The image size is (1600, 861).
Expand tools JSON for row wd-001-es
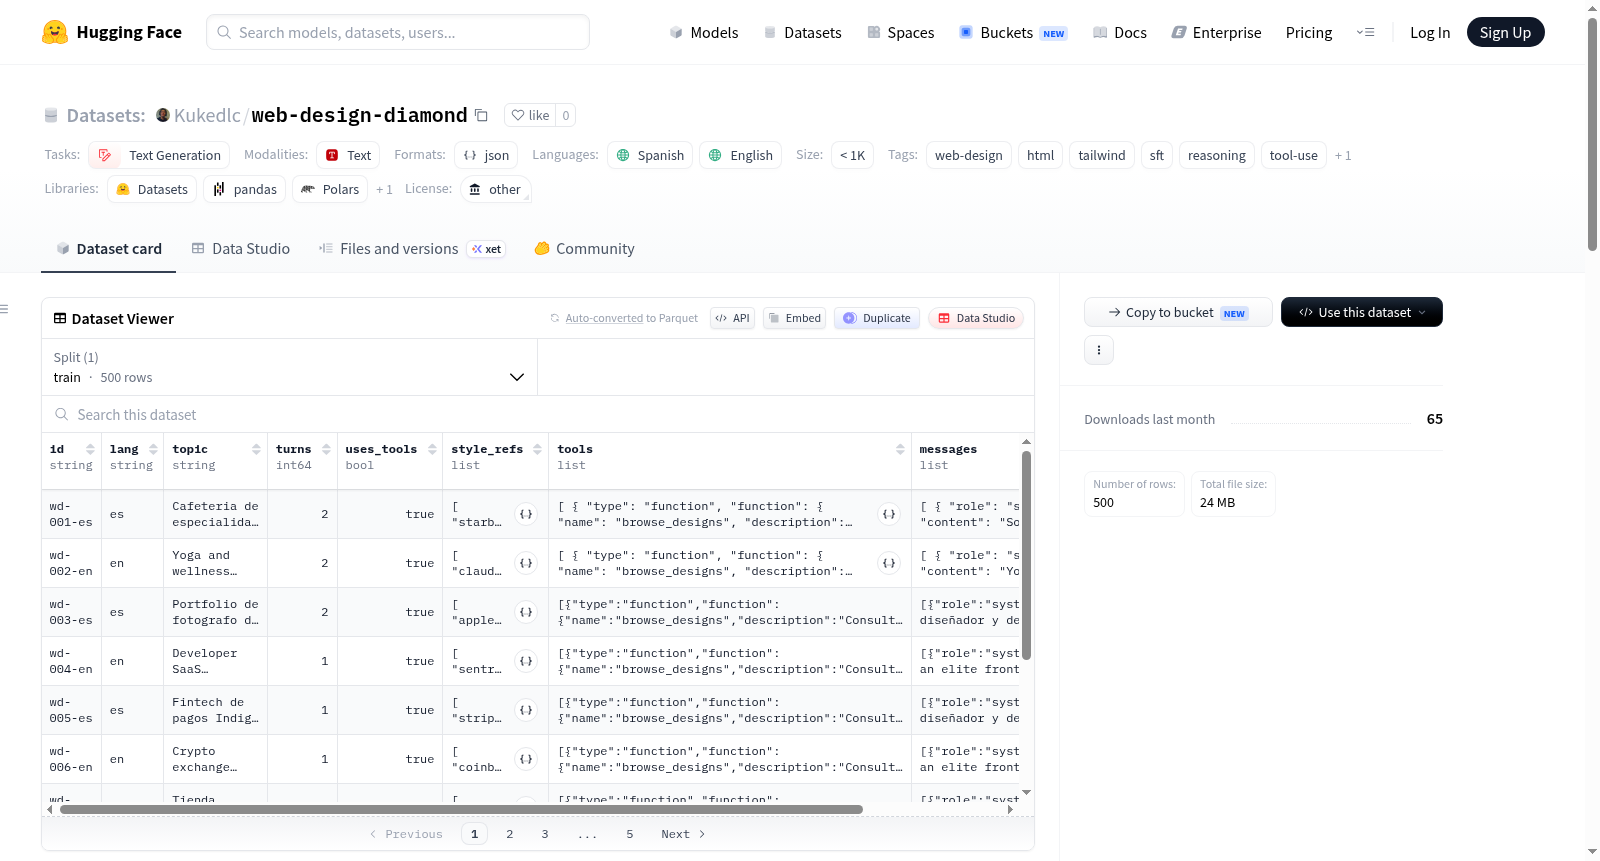pyautogui.click(x=889, y=514)
